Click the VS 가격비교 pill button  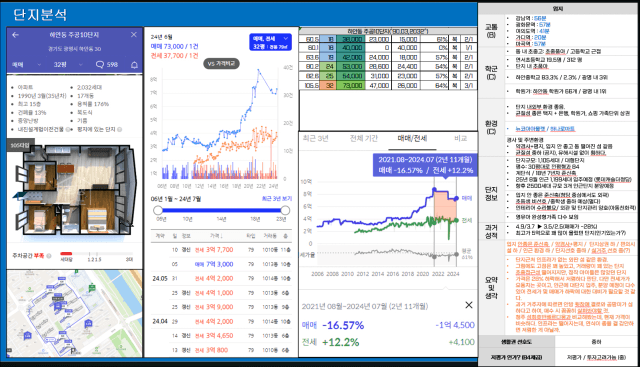coord(221,64)
